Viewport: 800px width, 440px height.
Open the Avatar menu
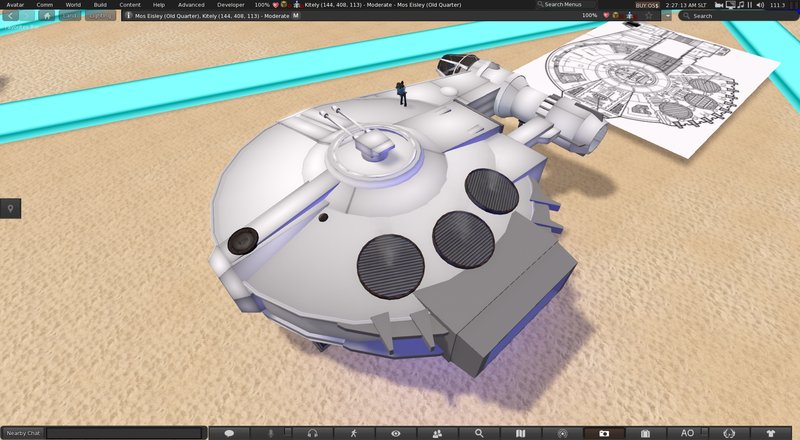coord(15,5)
